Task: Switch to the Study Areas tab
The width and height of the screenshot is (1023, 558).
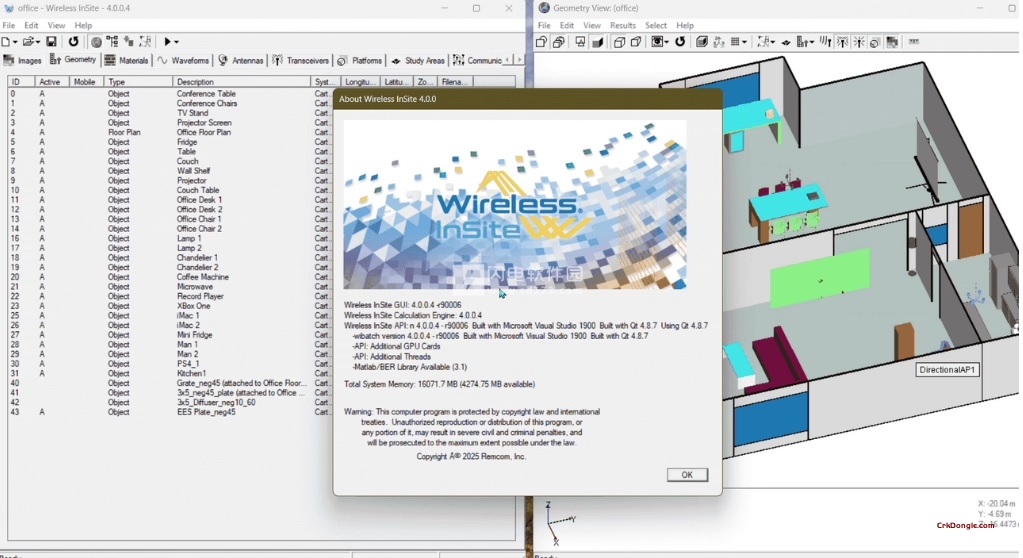Action: pyautogui.click(x=418, y=60)
